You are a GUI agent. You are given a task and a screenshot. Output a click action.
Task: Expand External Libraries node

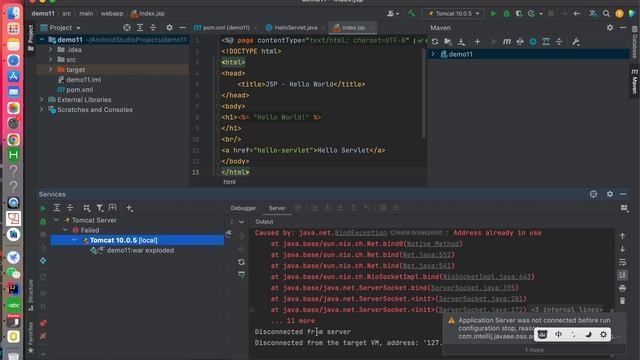[42, 100]
